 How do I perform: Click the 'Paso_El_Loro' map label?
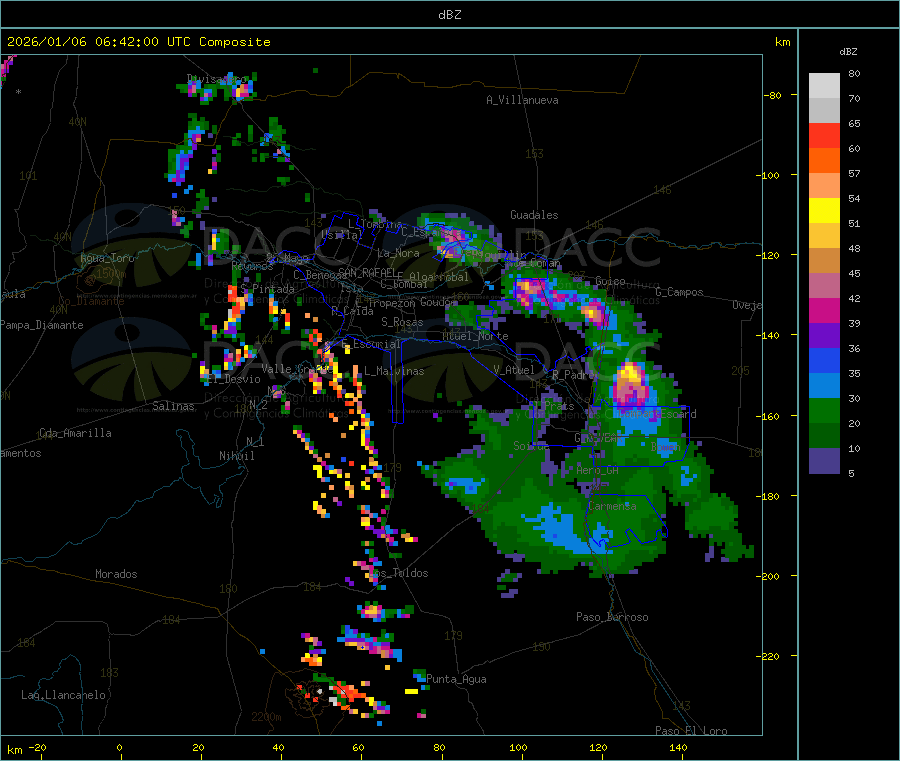pyautogui.click(x=691, y=731)
